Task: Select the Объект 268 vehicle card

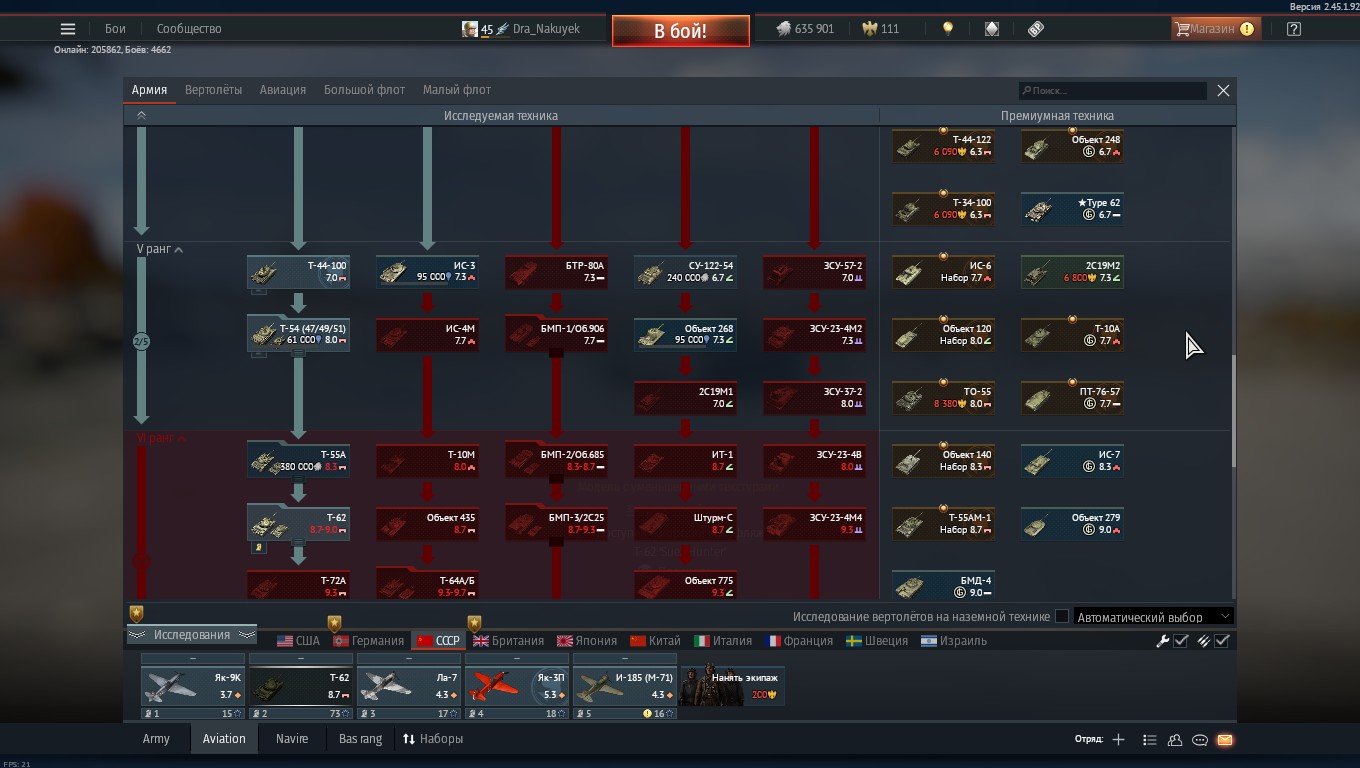Action: pos(685,334)
